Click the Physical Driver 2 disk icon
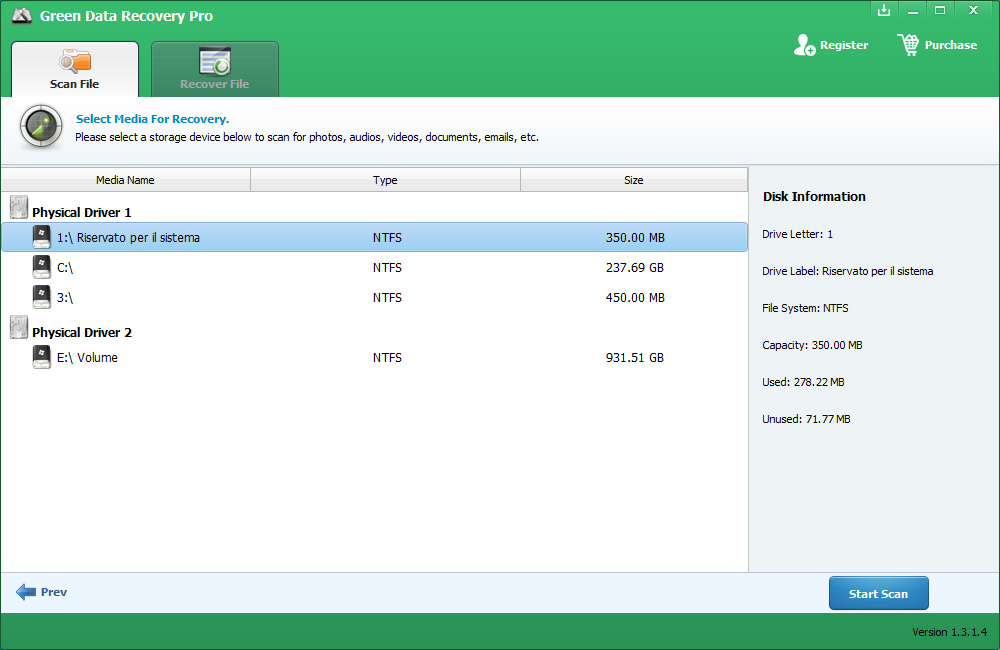This screenshot has height=650, width=1000. [19, 328]
